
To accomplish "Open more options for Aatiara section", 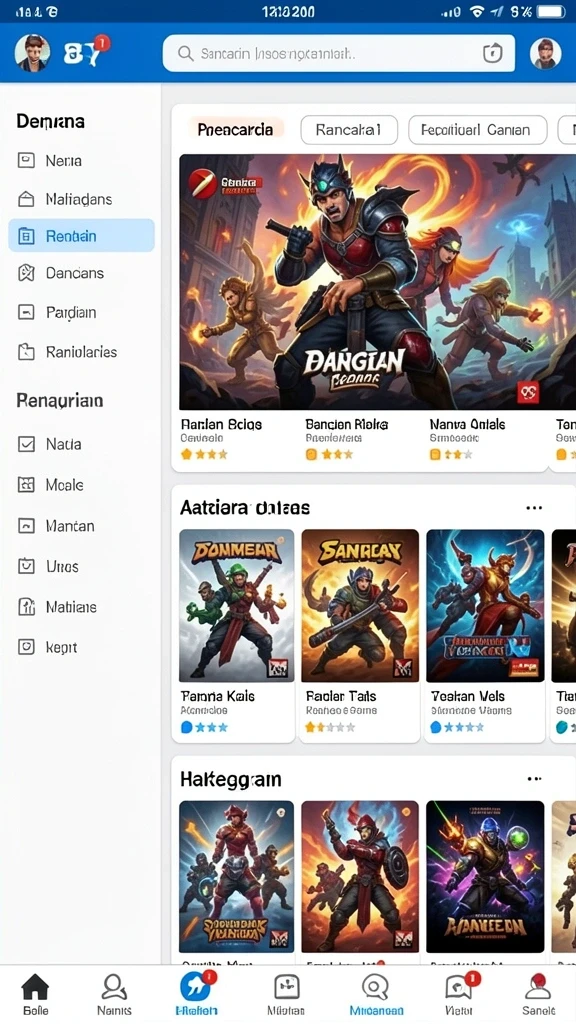I will click(x=534, y=507).
